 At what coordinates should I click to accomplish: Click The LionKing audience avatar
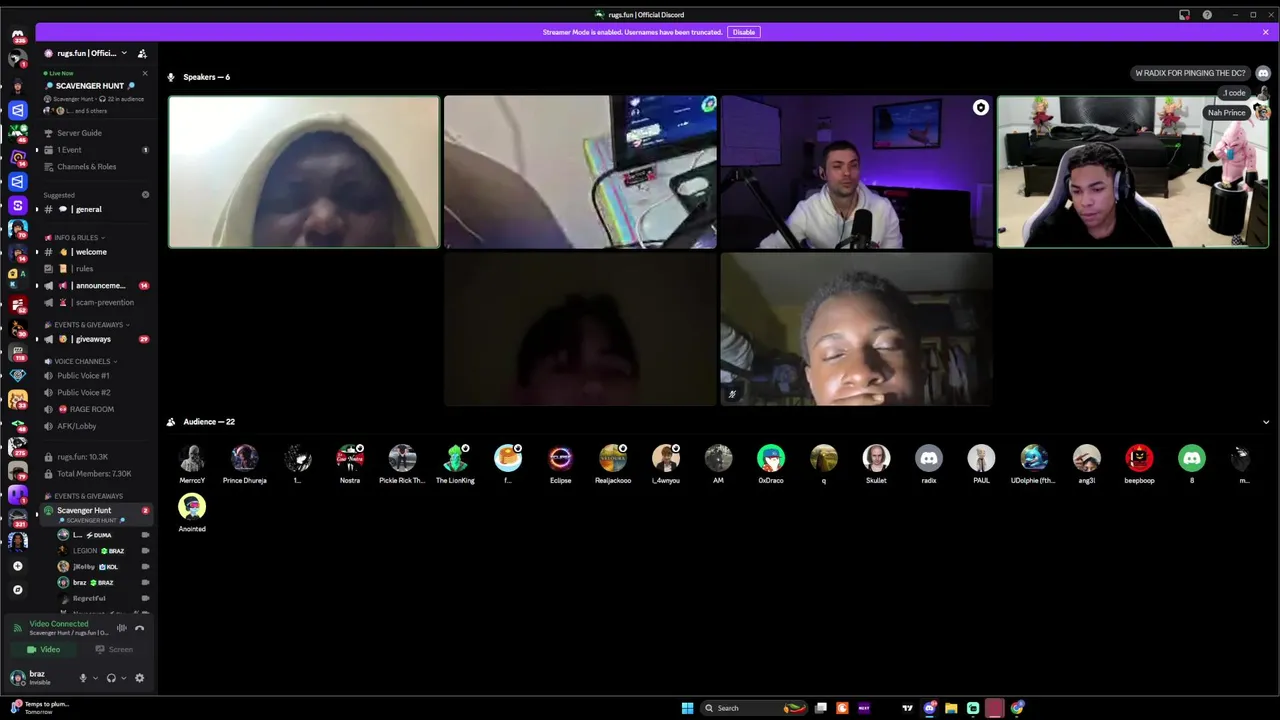[x=456, y=458]
